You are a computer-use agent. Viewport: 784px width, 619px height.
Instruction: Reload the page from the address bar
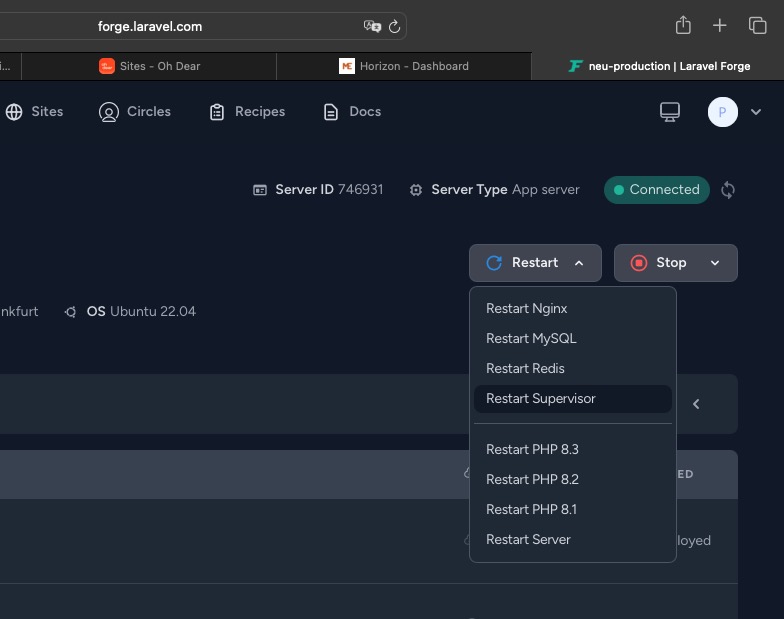(394, 26)
